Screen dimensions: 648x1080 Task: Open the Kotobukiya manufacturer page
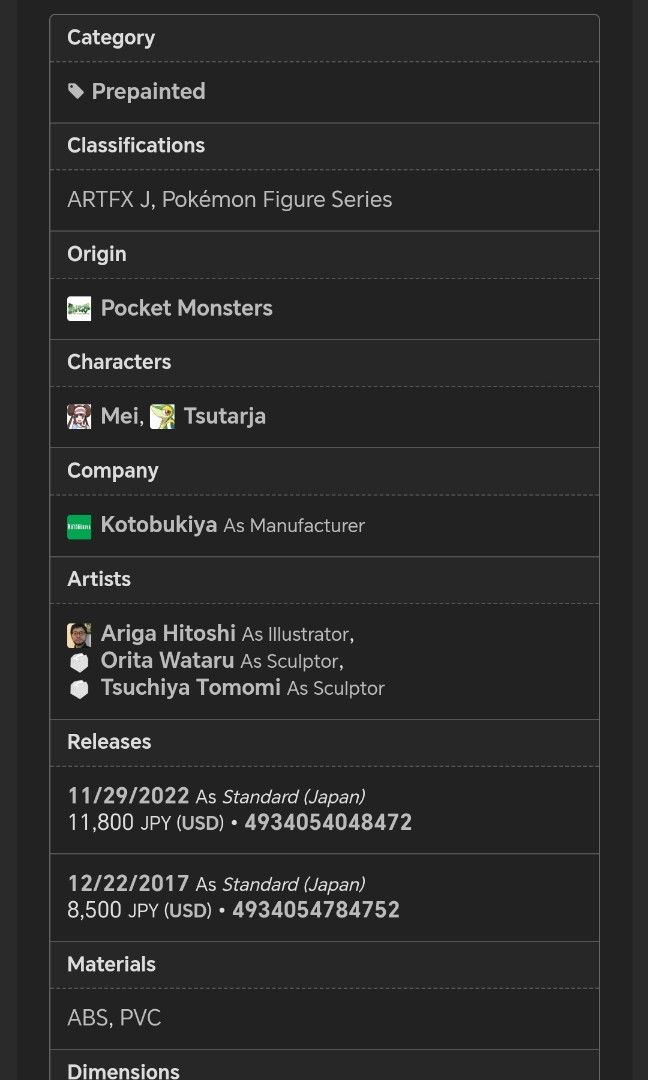tap(159, 525)
